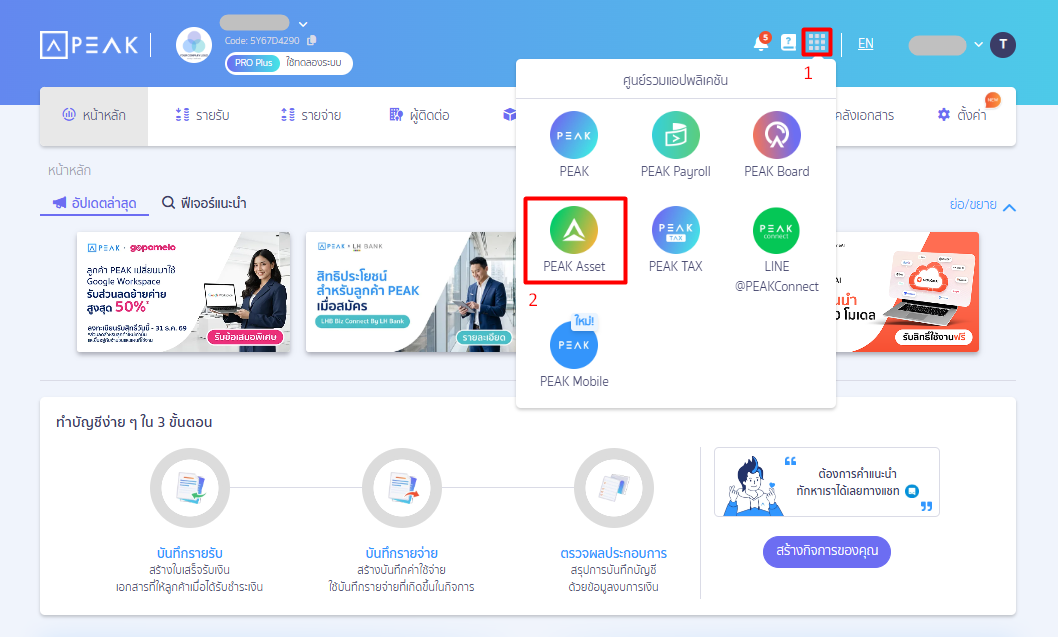Open the orange cloud laptop banner
The height and width of the screenshot is (637, 1058).
pyautogui.click(x=907, y=292)
